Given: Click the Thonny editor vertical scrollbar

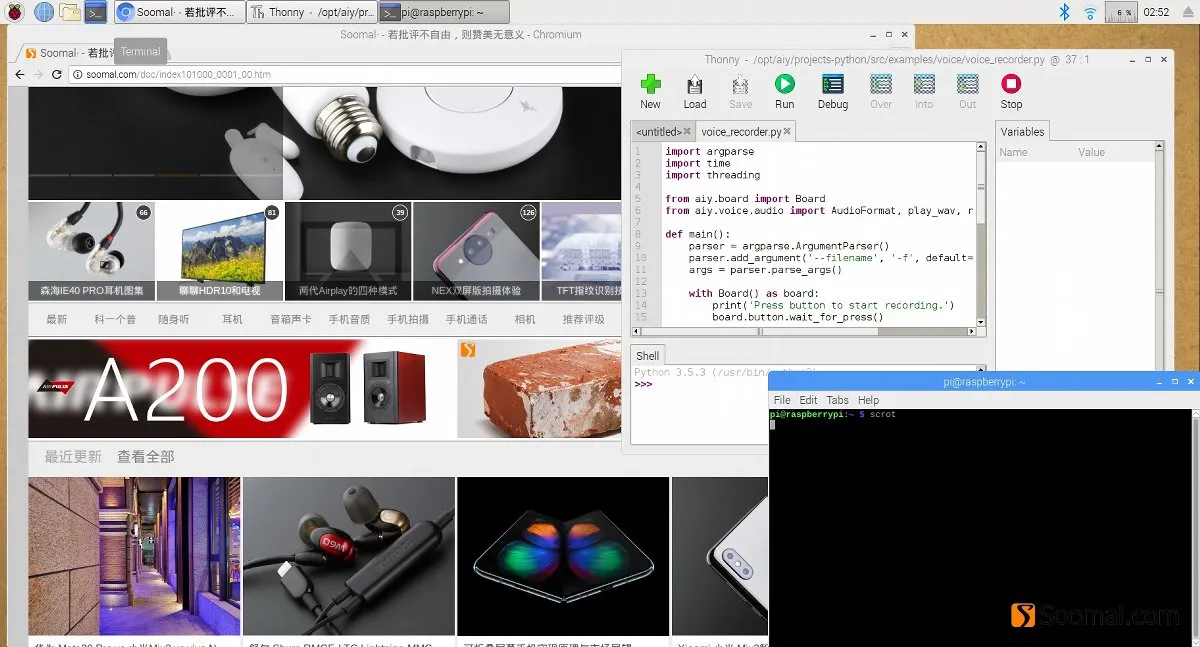Looking at the screenshot, I should (x=981, y=234).
